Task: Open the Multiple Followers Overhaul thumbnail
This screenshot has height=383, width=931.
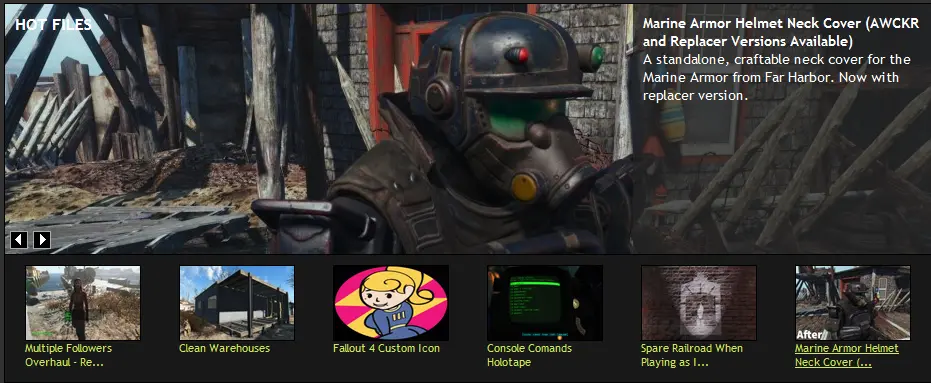Action: point(83,303)
